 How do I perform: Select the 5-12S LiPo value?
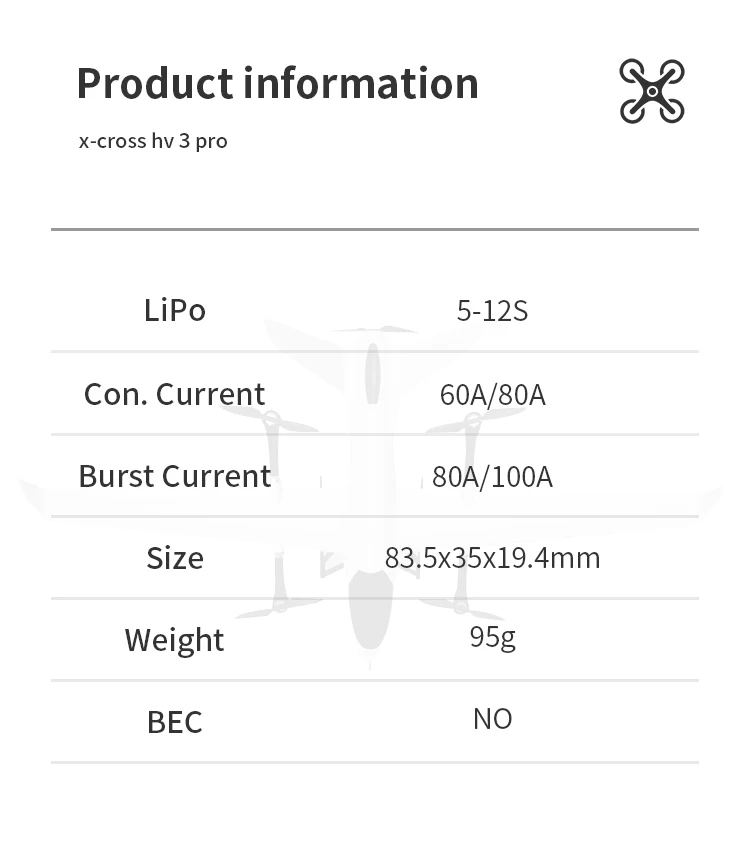[x=492, y=311]
